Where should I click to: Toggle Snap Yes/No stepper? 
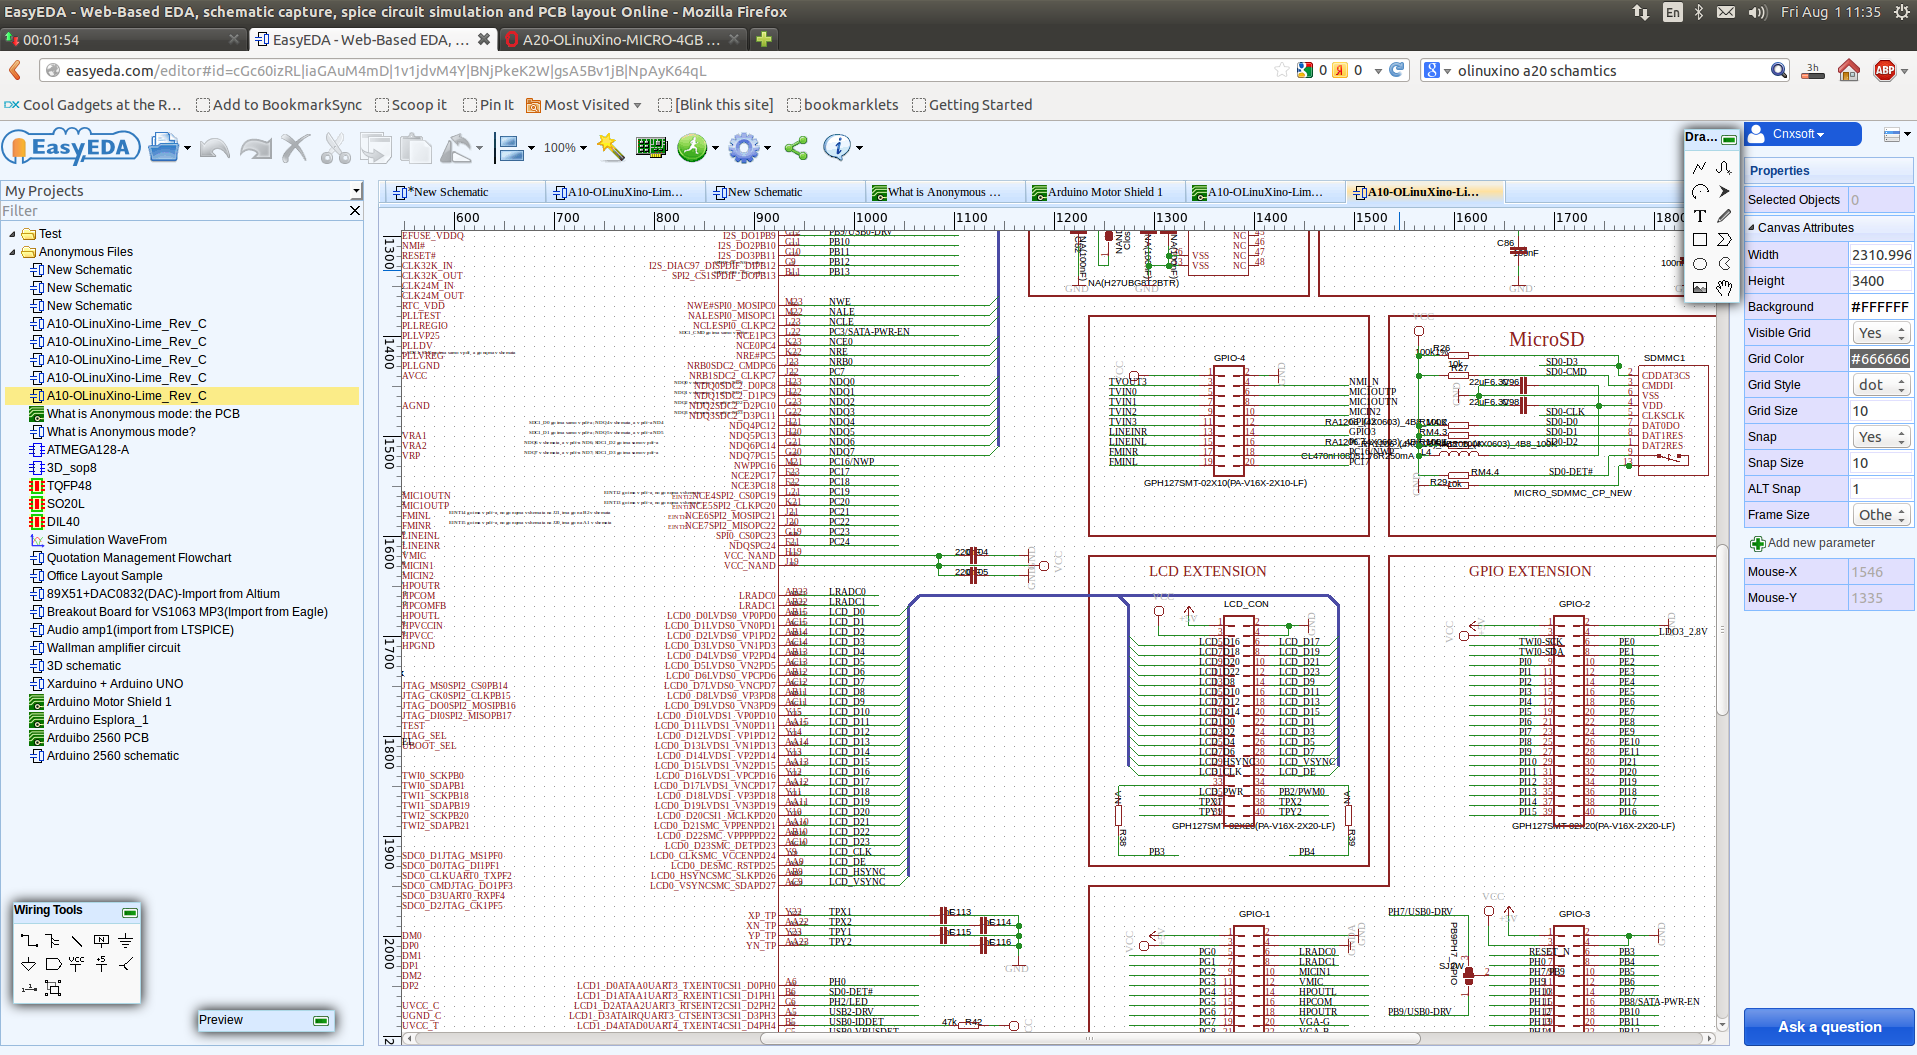[1880, 437]
